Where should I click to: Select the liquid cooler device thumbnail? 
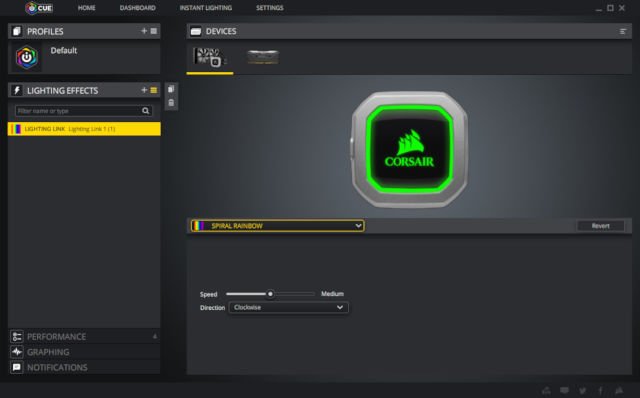[210, 57]
